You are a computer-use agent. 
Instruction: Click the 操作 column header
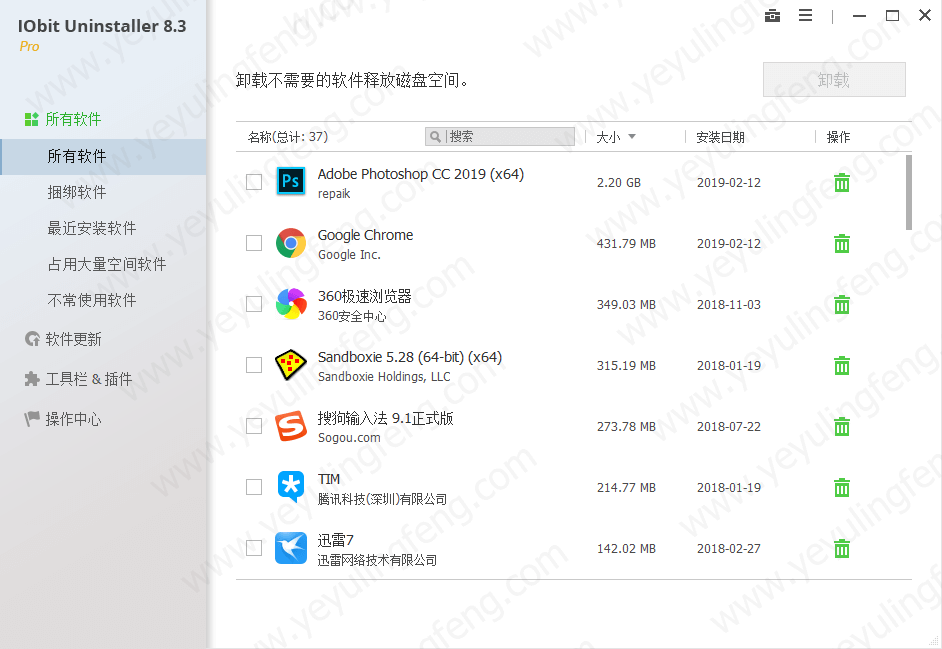pyautogui.click(x=838, y=137)
